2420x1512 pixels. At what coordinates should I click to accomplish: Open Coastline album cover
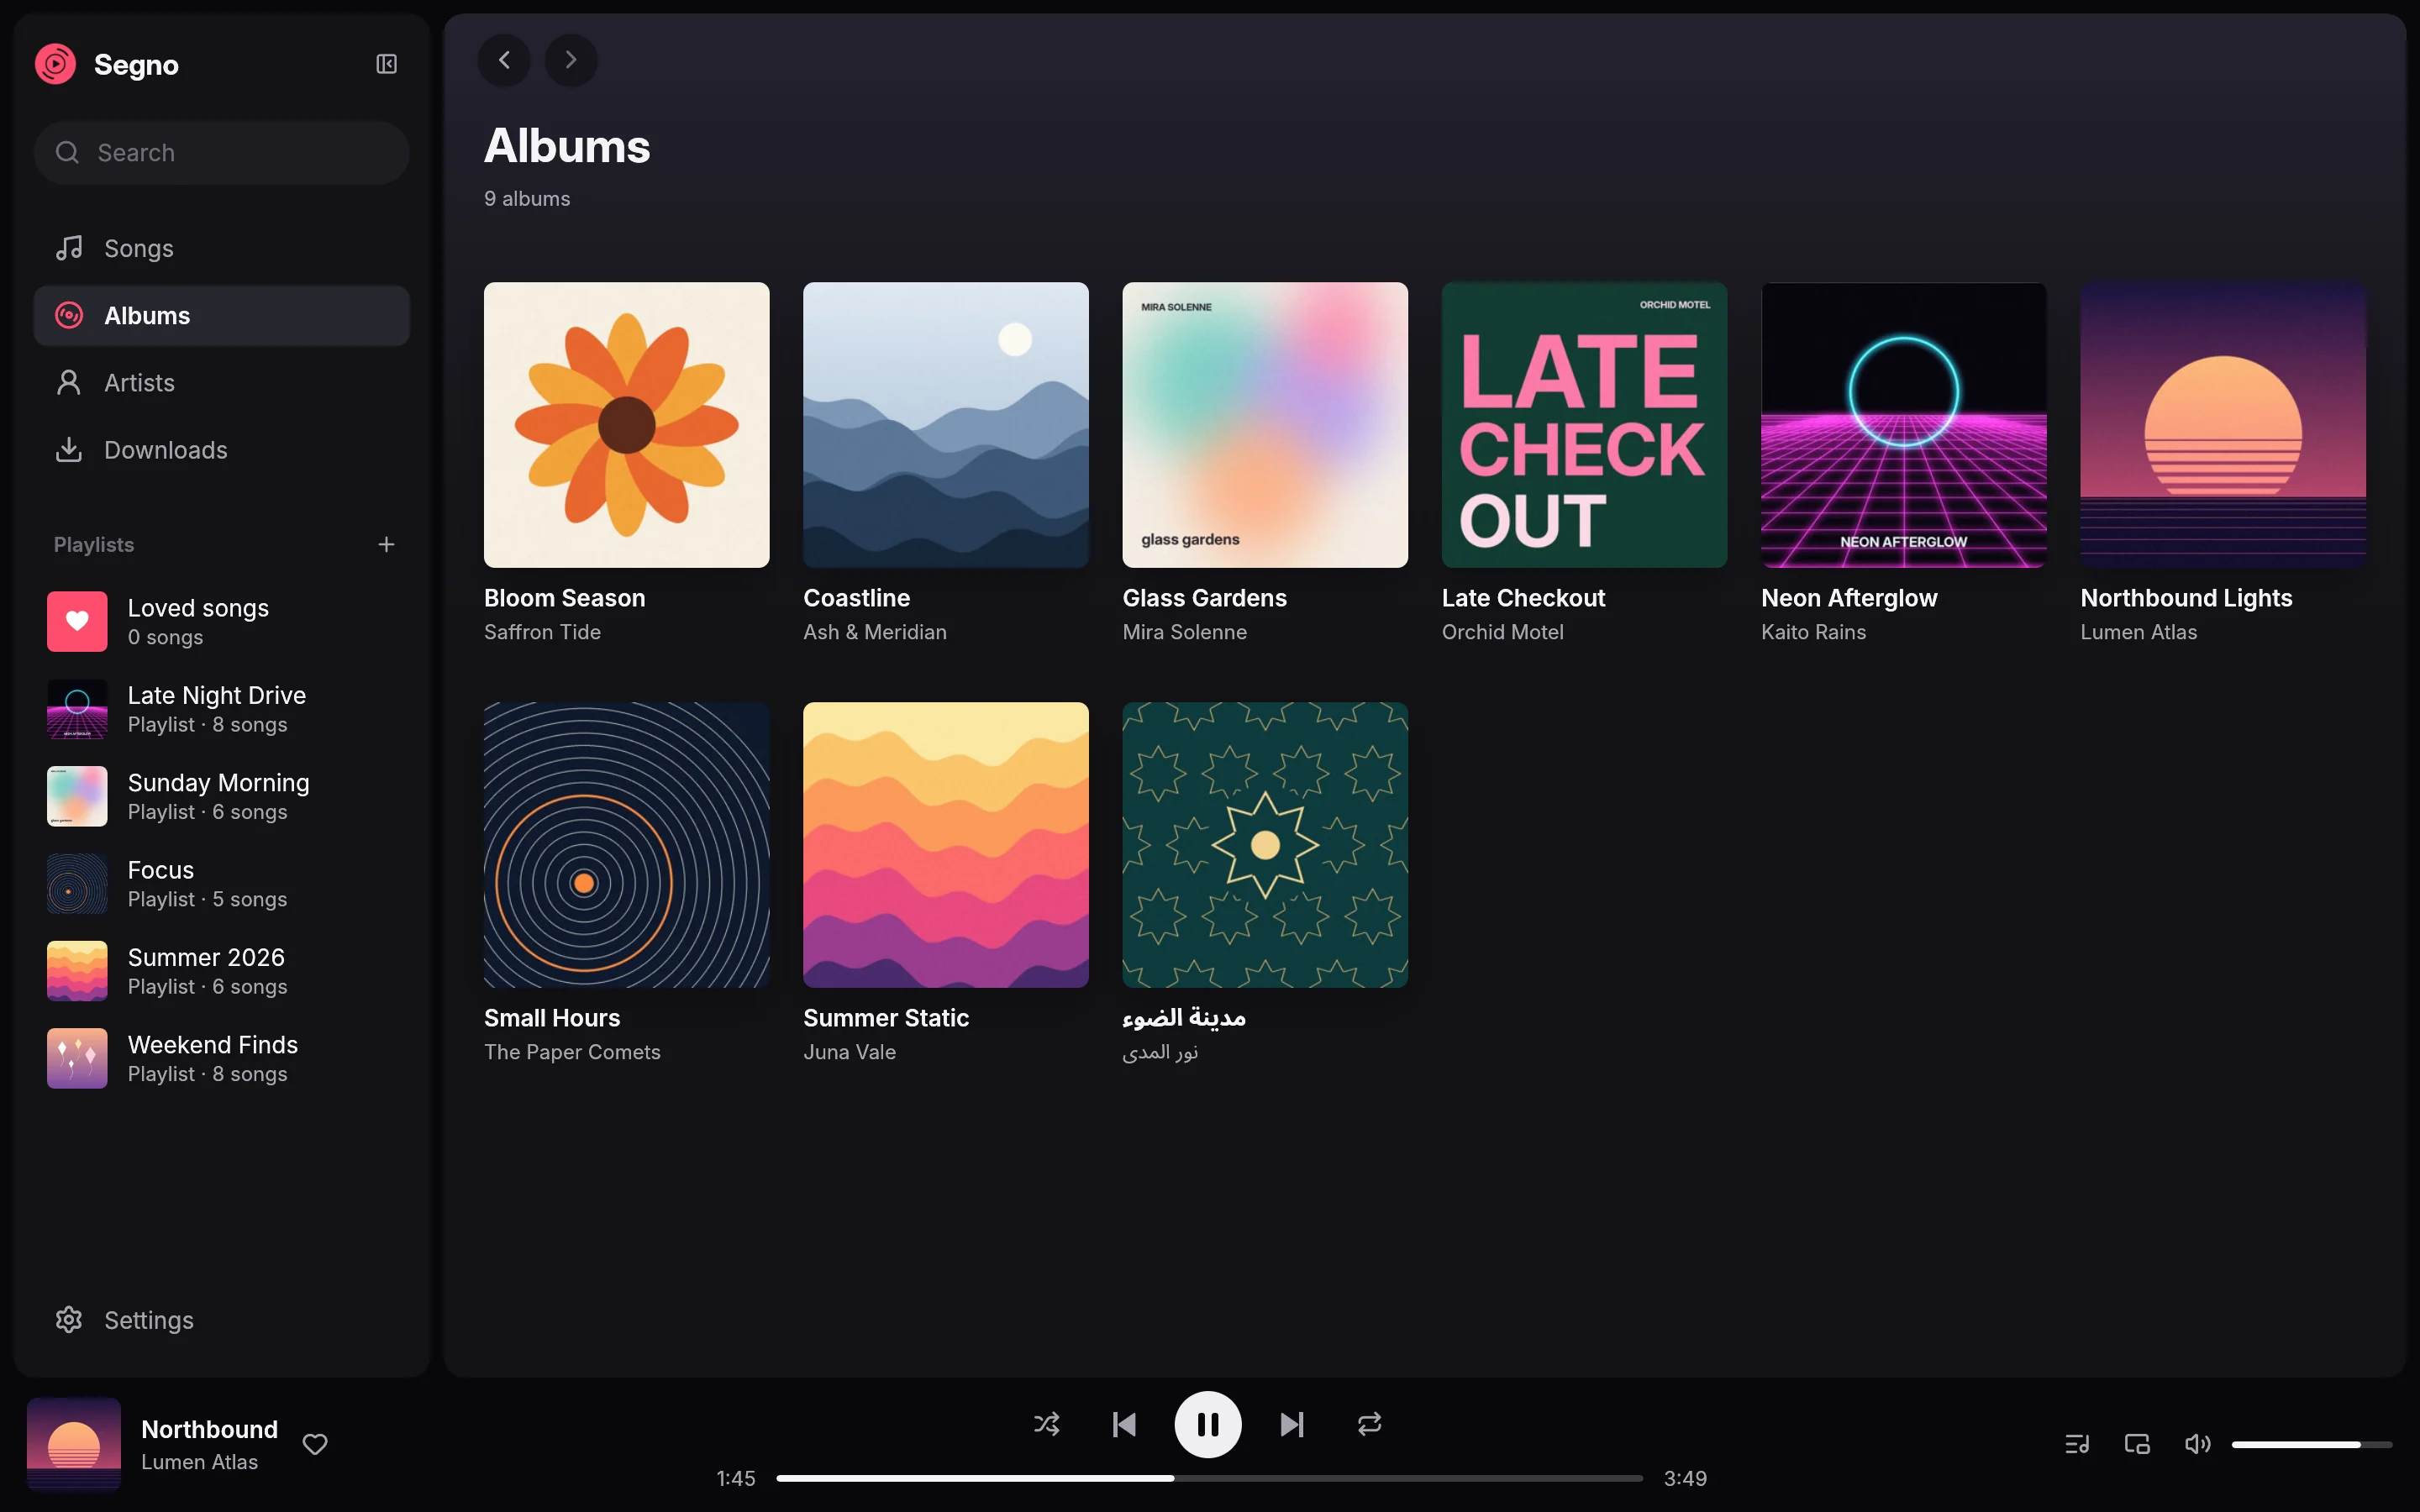tap(946, 425)
